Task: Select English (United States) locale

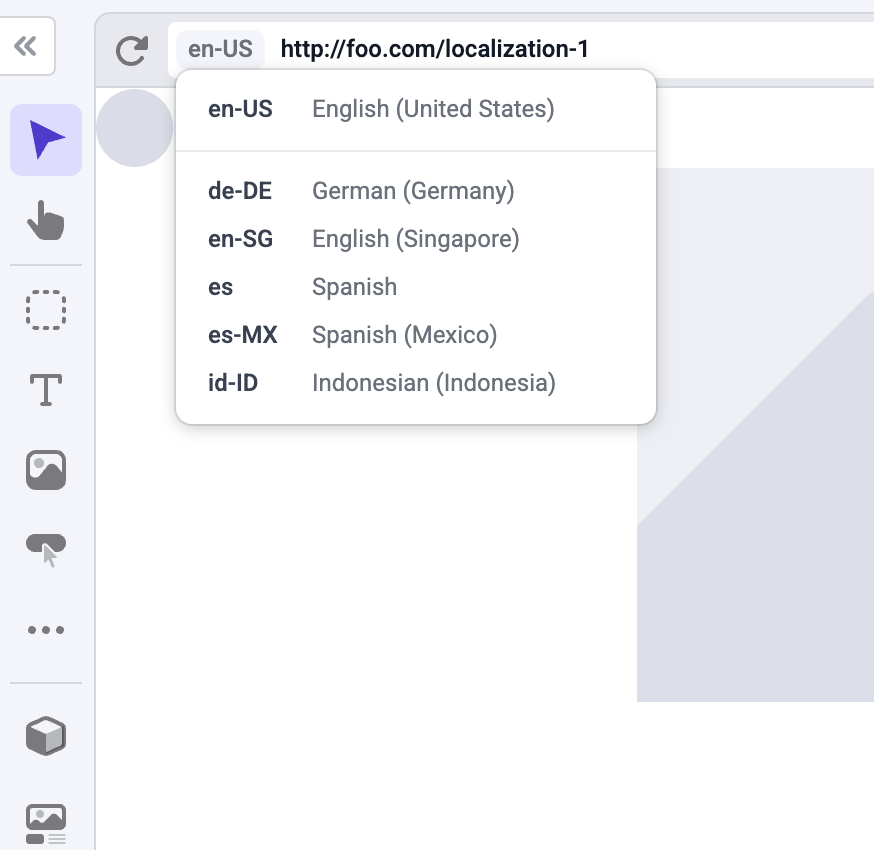Action: [400, 109]
